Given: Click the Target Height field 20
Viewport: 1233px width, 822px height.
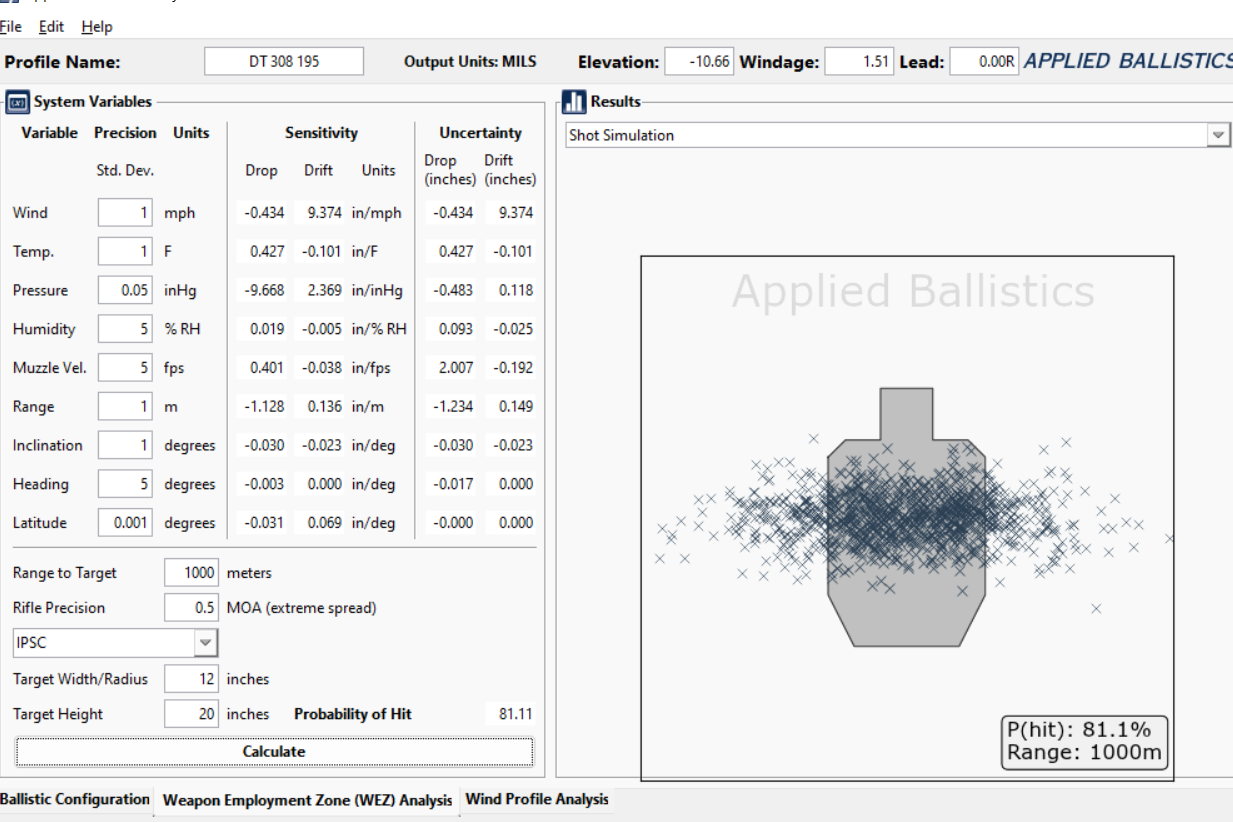Looking at the screenshot, I should coord(192,714).
